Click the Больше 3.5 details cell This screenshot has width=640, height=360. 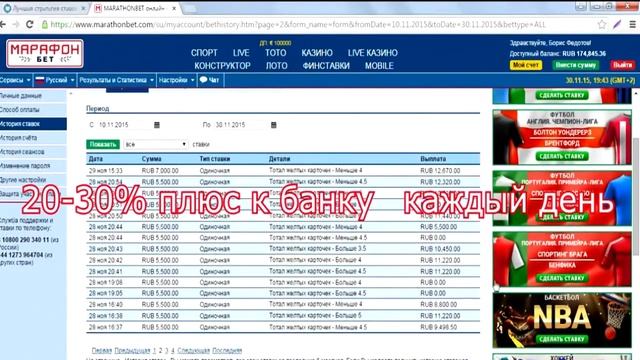pos(317,249)
